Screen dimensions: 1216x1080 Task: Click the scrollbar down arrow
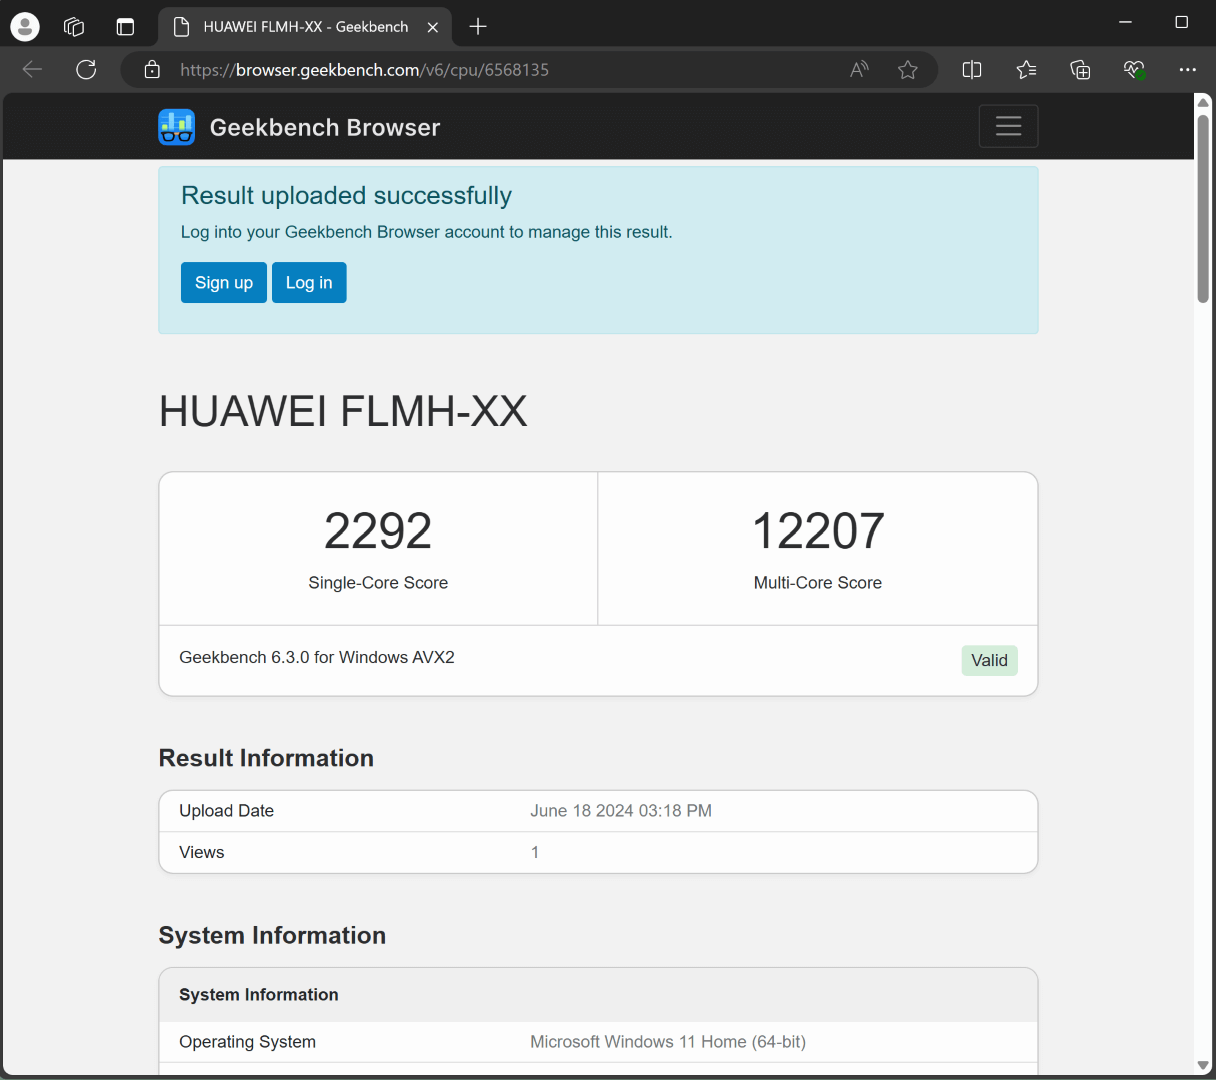click(x=1203, y=1065)
